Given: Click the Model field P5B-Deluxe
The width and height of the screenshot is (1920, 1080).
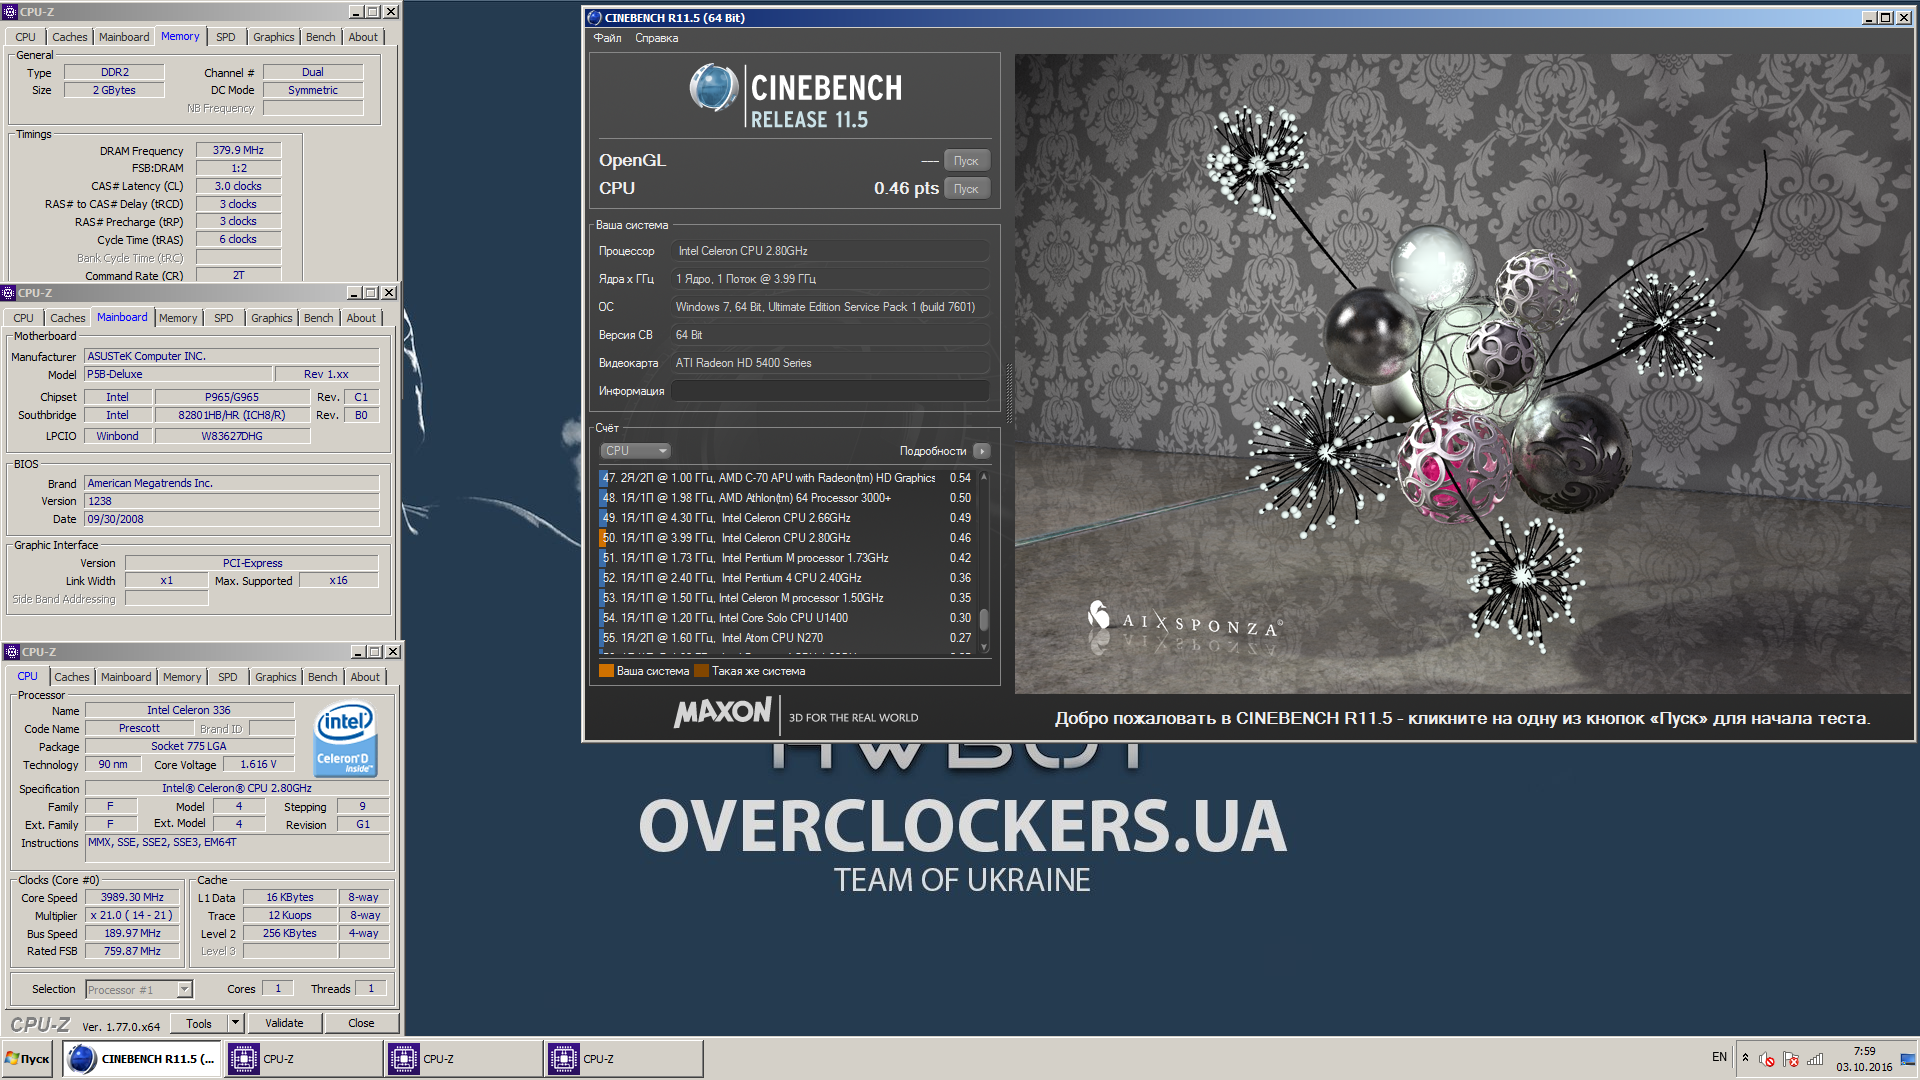Looking at the screenshot, I should (178, 374).
